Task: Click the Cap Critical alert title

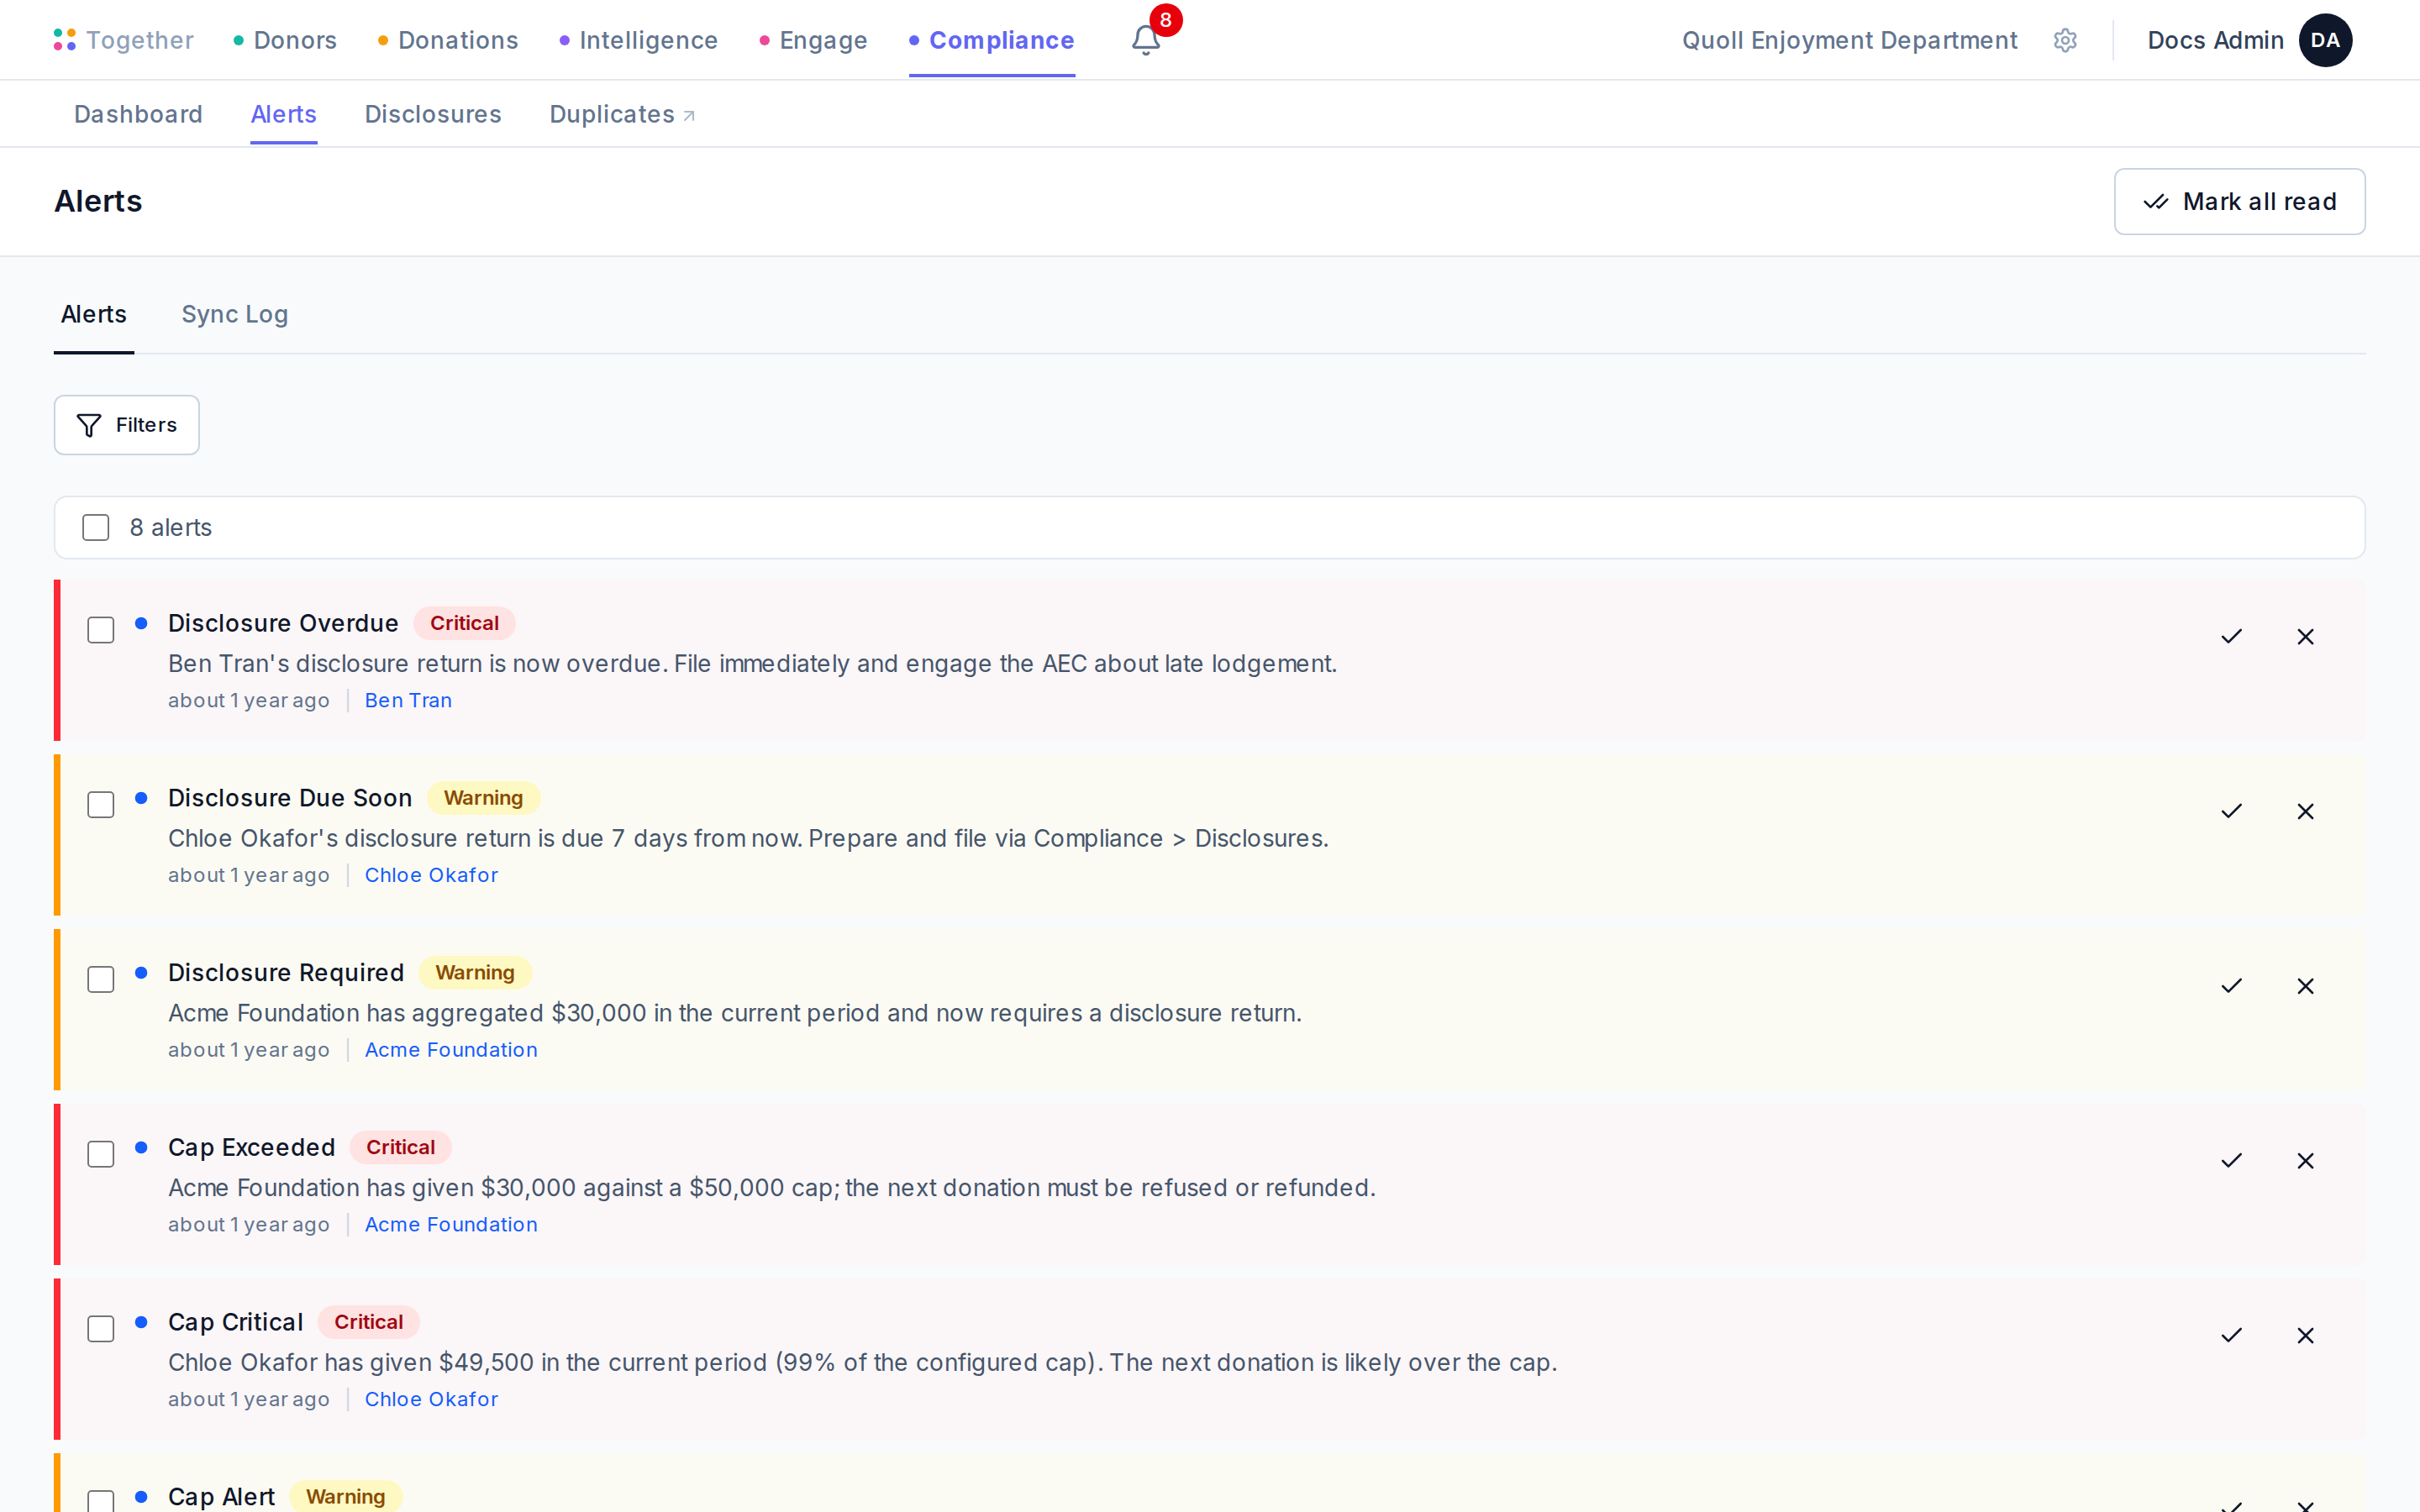Action: pyautogui.click(x=235, y=1322)
